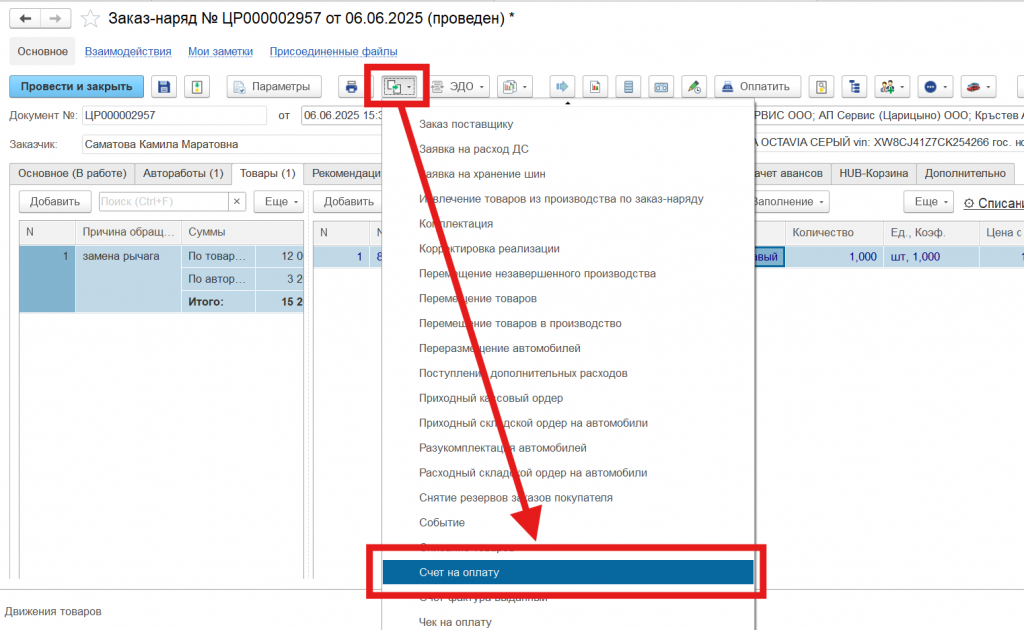1024x630 pixels.
Task: Open the Еще dropdown next to search
Action: (281, 201)
